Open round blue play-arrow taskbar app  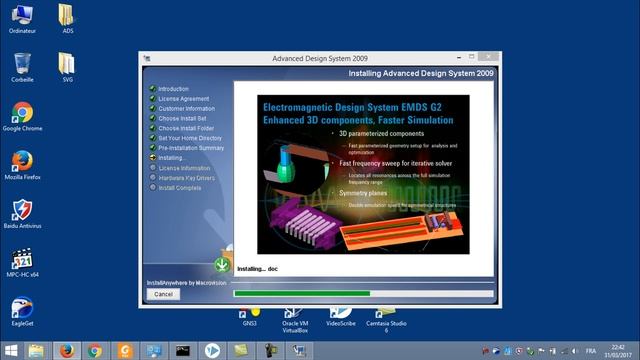tap(212, 351)
